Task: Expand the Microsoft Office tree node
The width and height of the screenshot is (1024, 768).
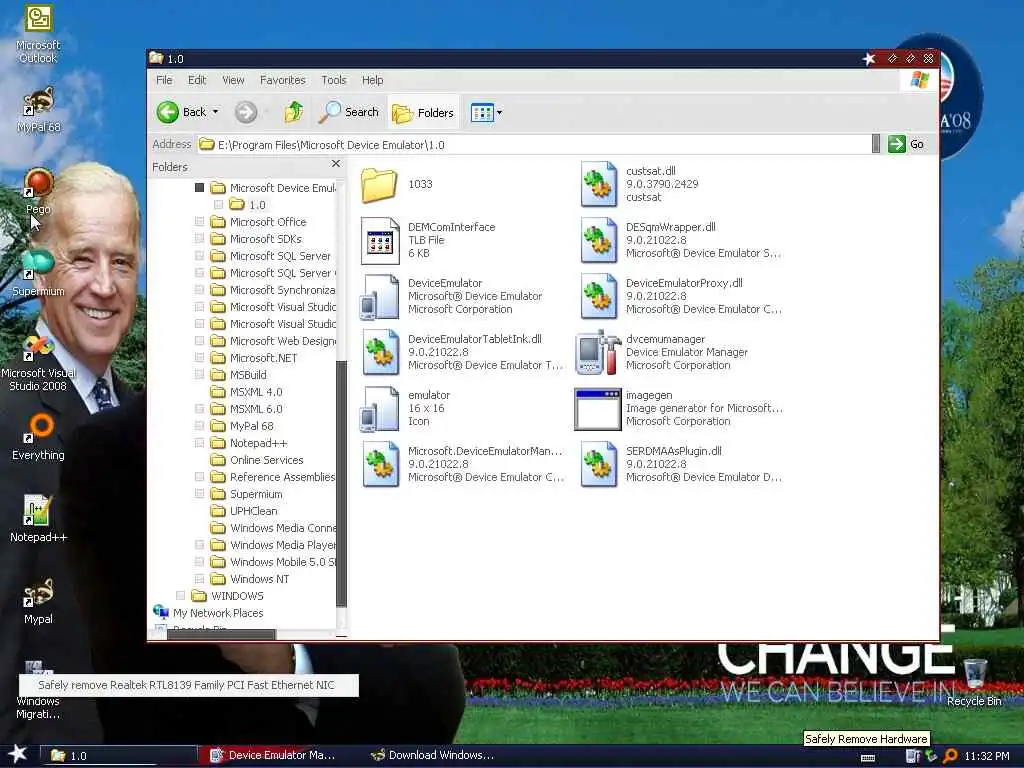Action: tap(199, 222)
